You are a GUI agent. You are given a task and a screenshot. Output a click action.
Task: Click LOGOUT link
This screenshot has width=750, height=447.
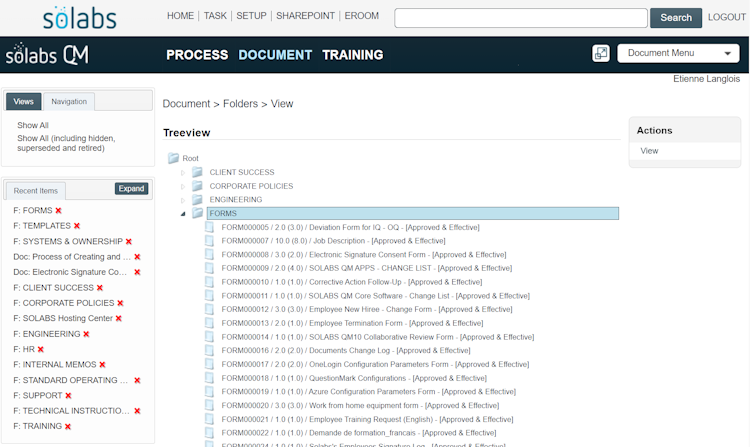pos(727,17)
